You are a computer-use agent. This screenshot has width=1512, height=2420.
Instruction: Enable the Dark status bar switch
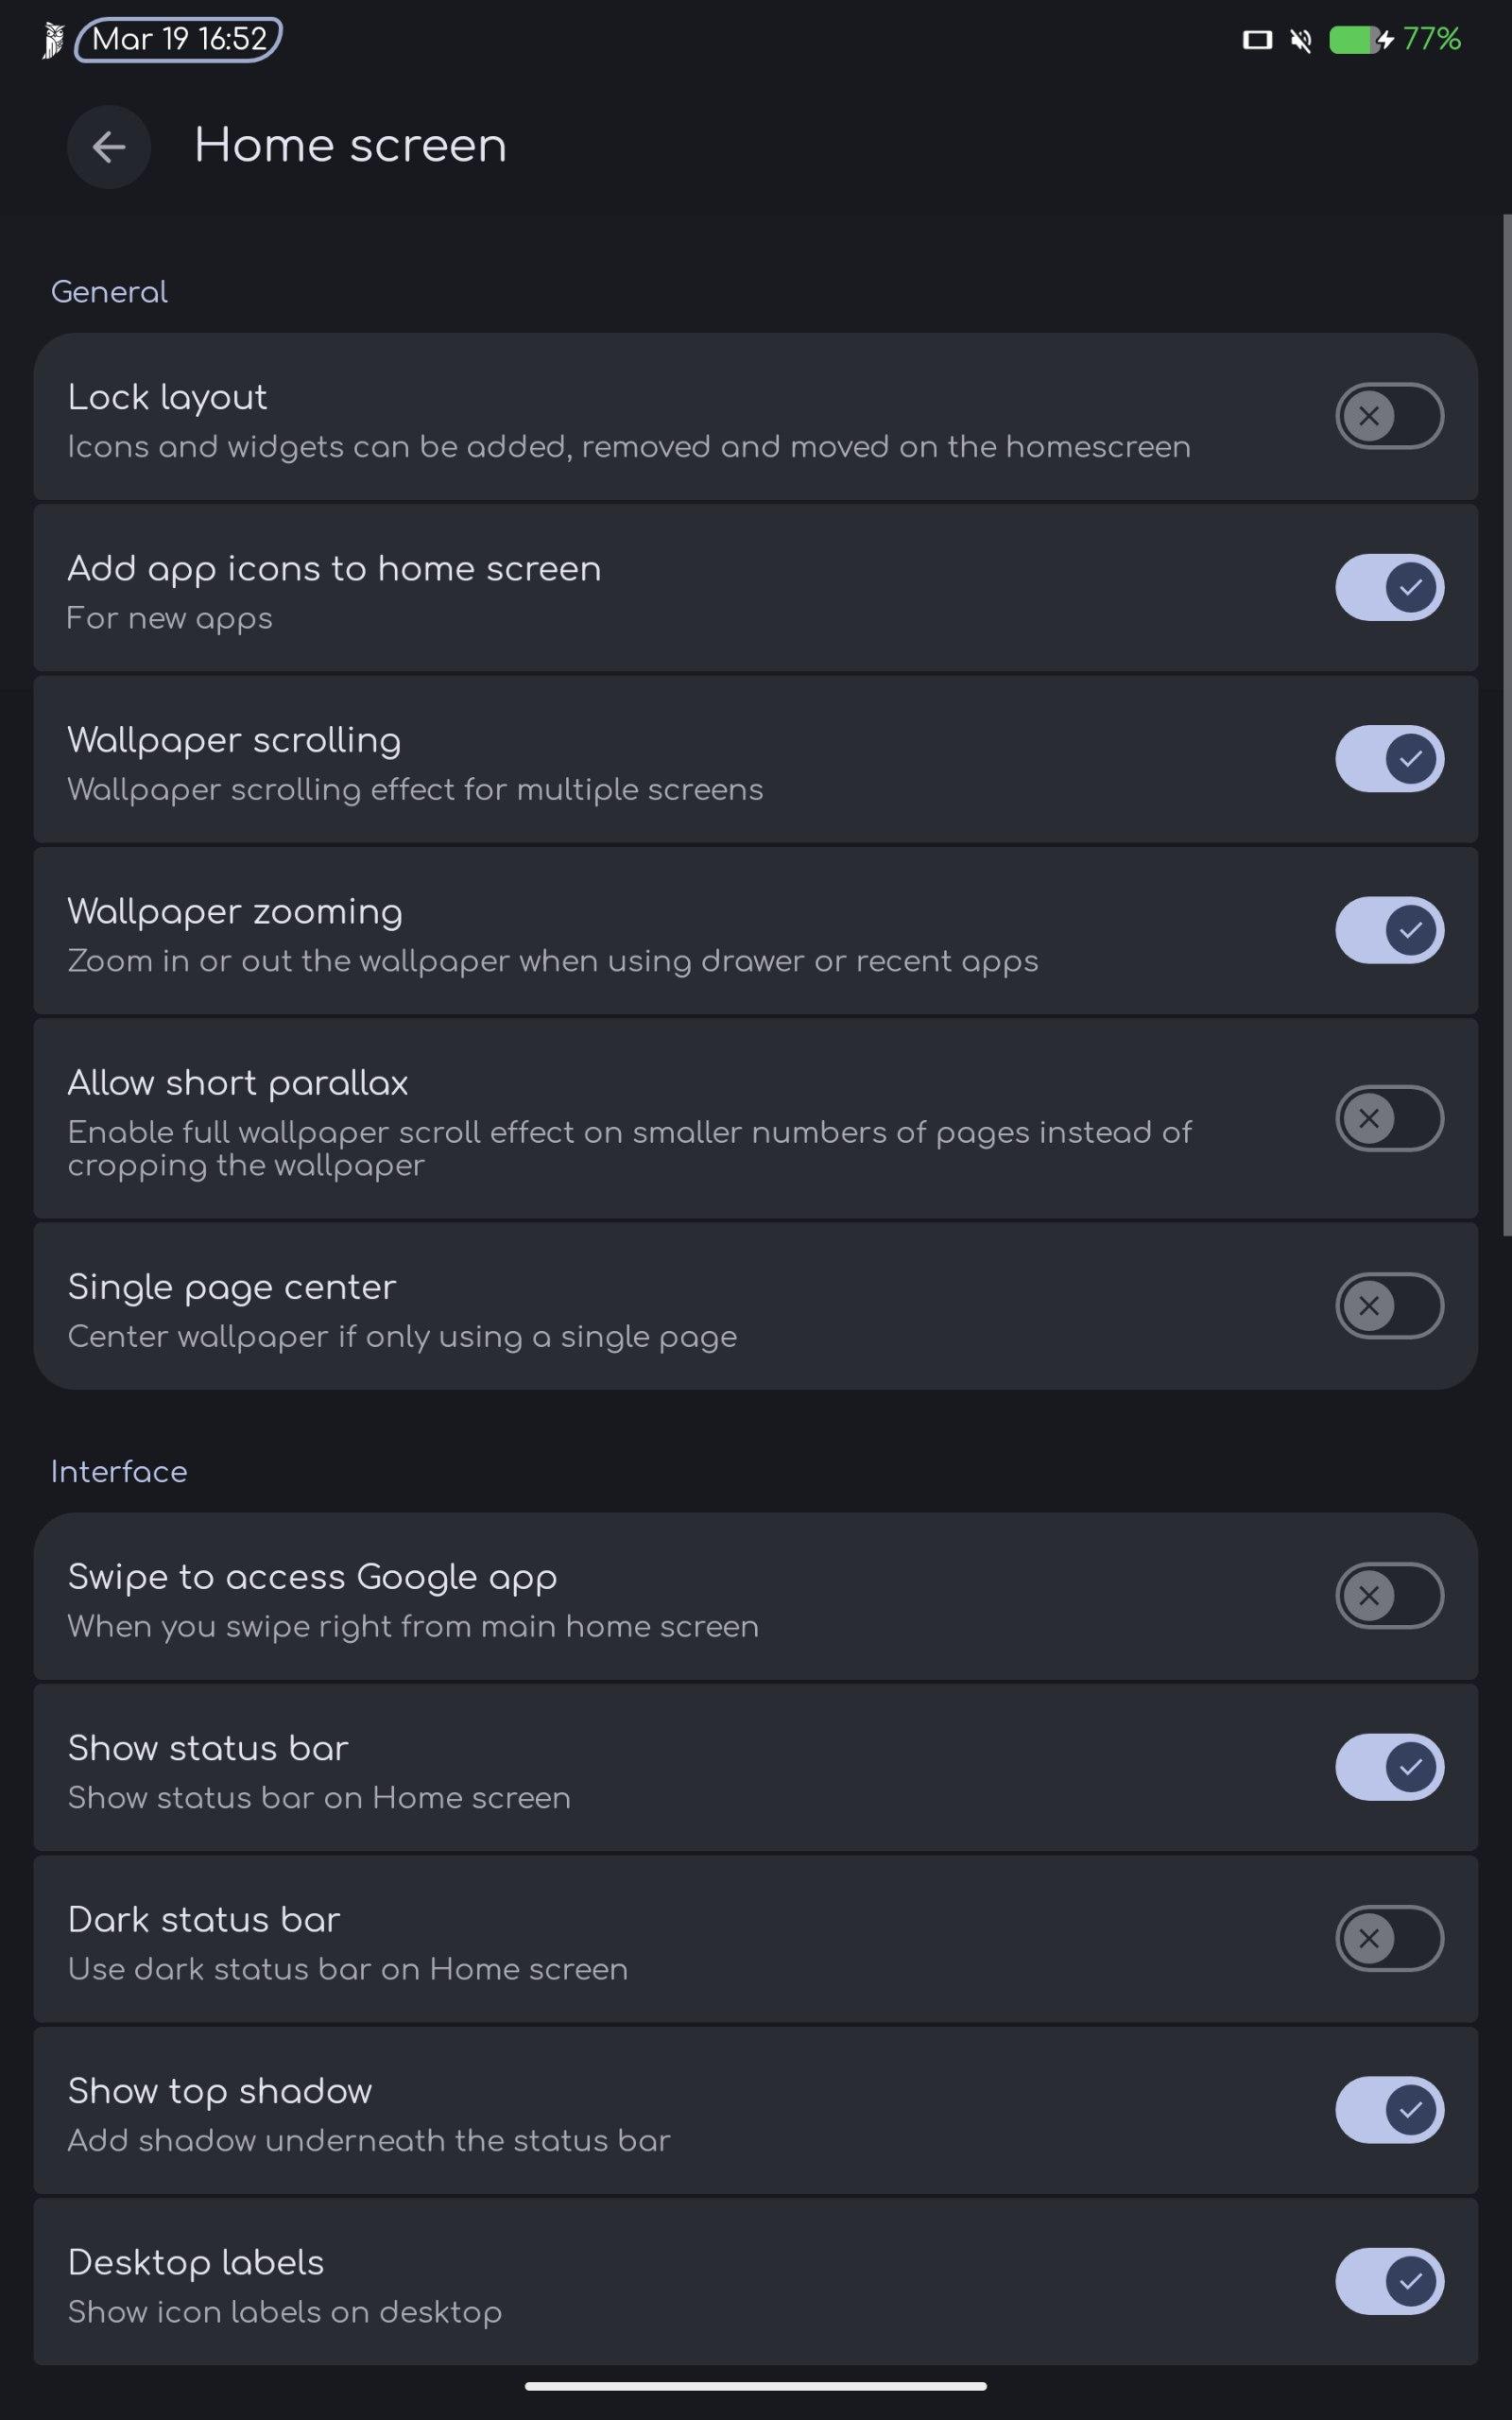point(1389,1938)
